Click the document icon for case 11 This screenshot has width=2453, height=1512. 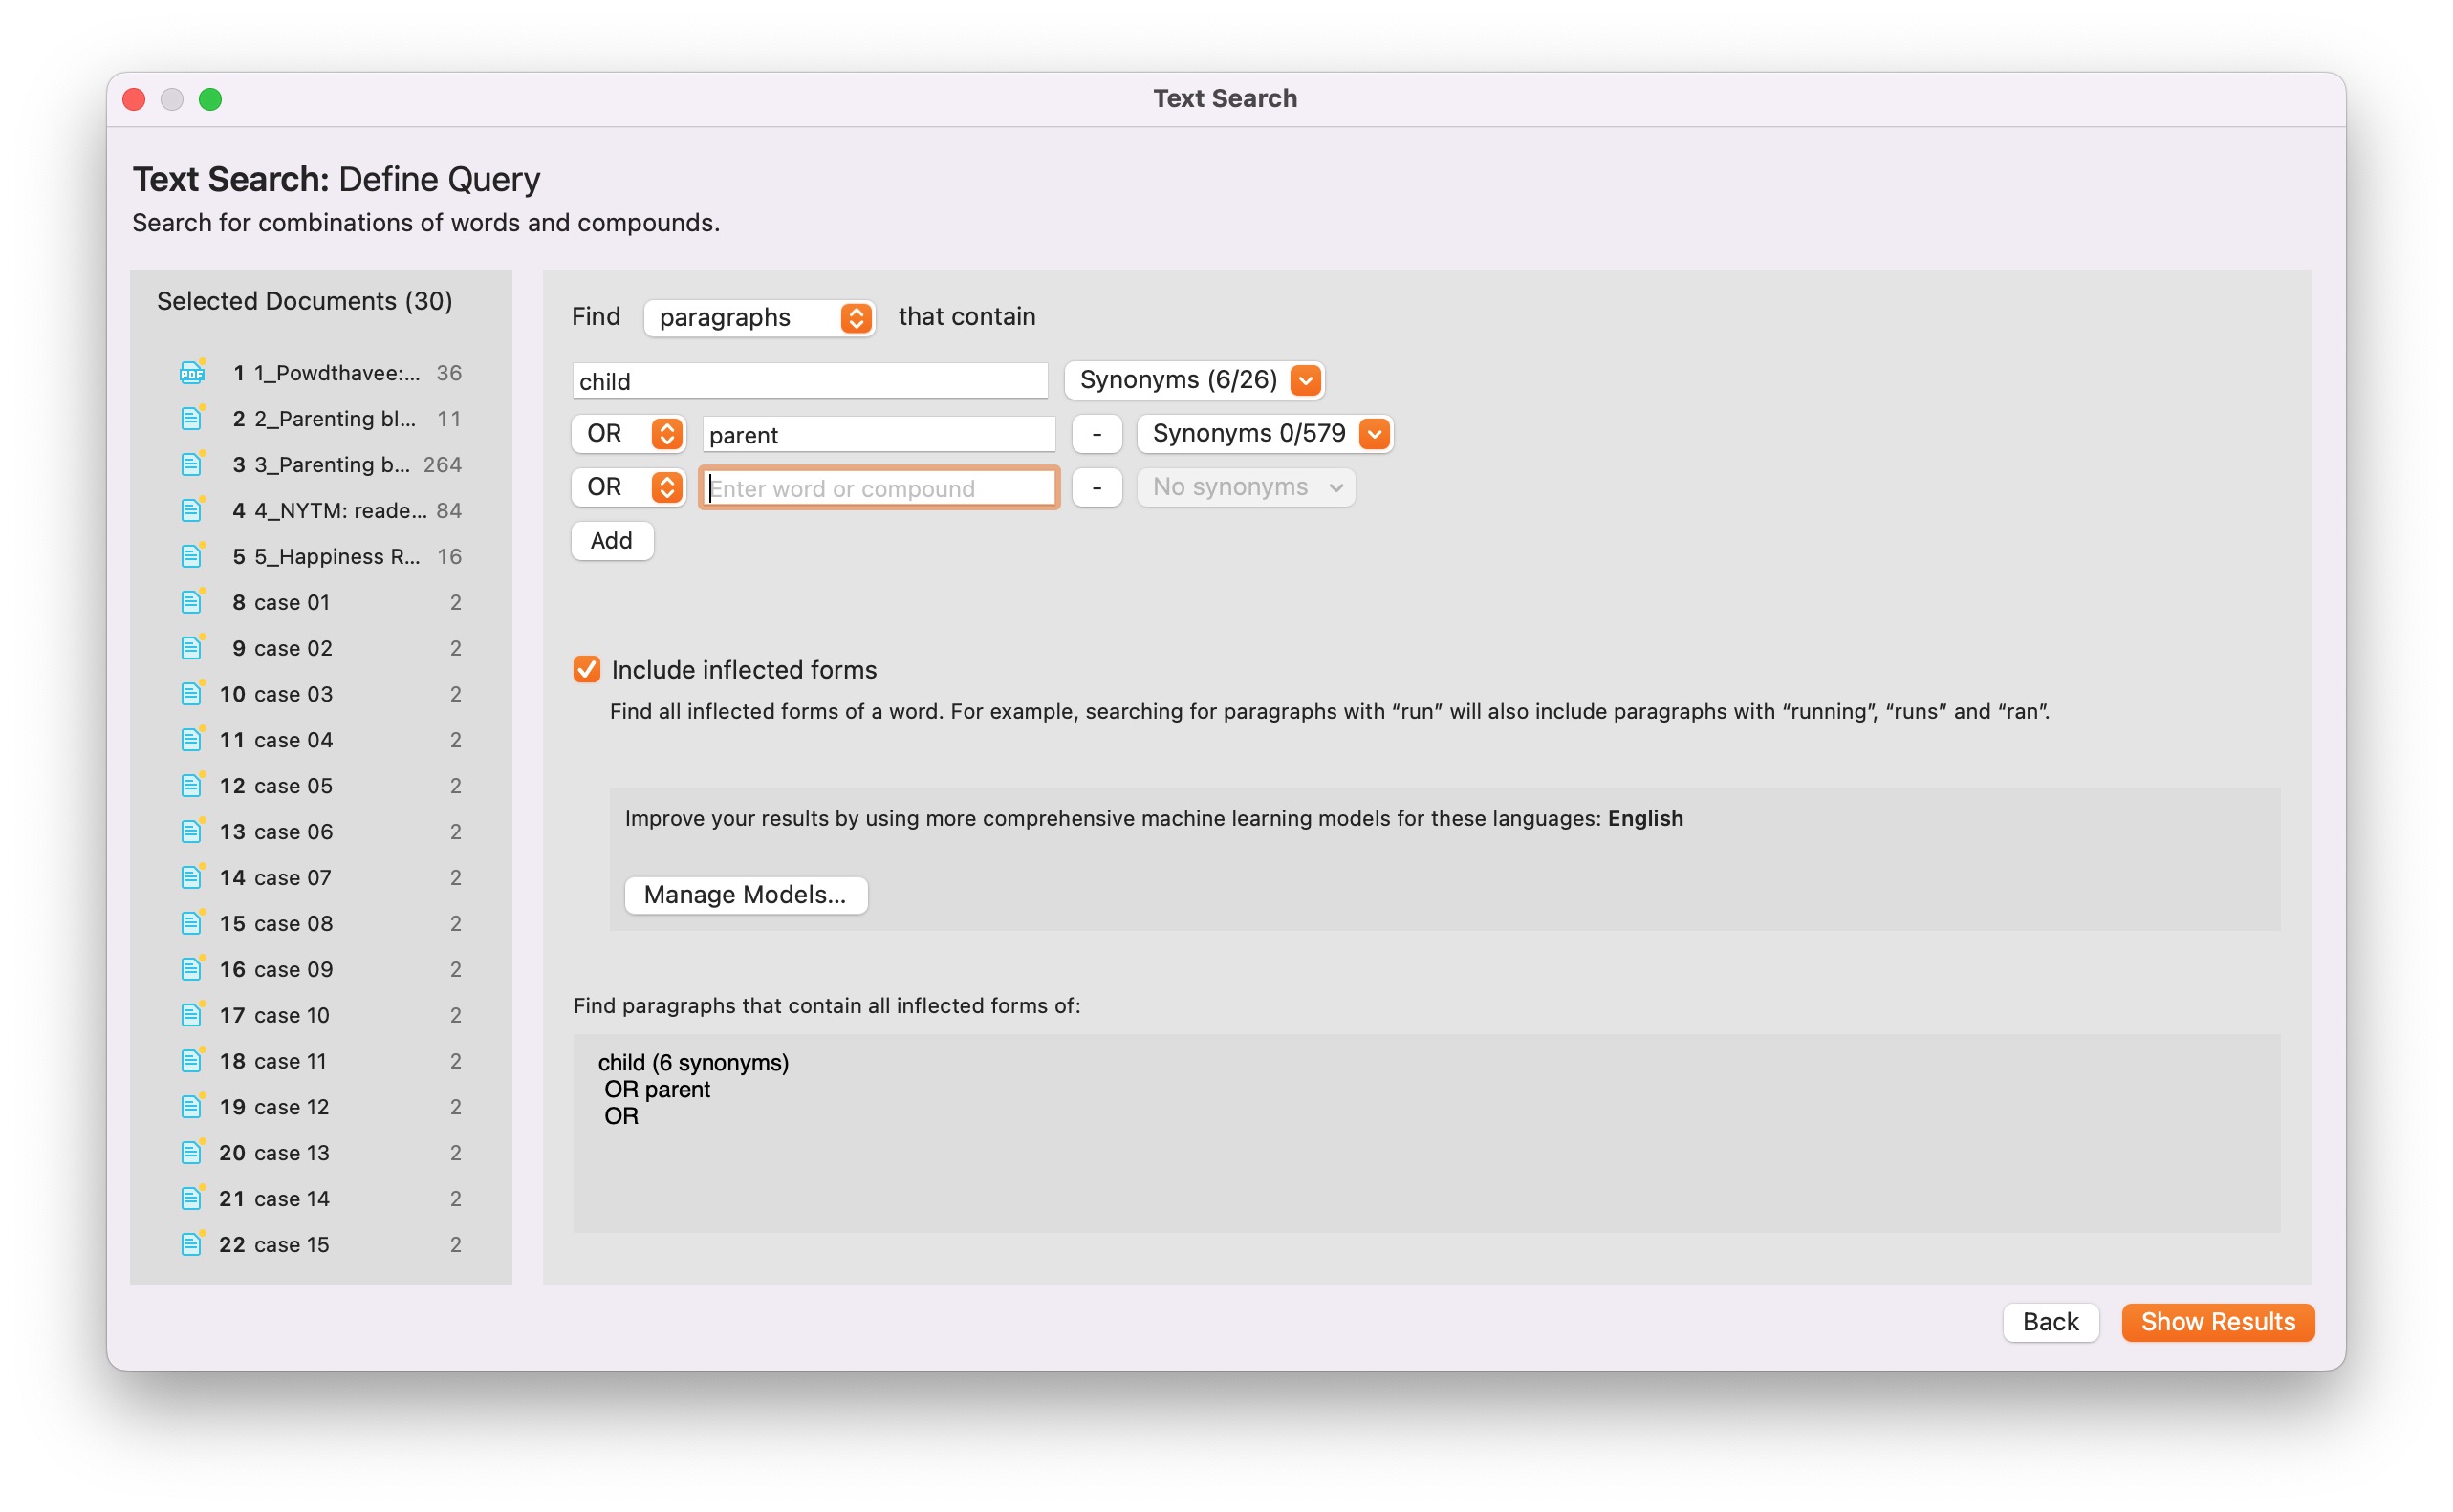[192, 1061]
